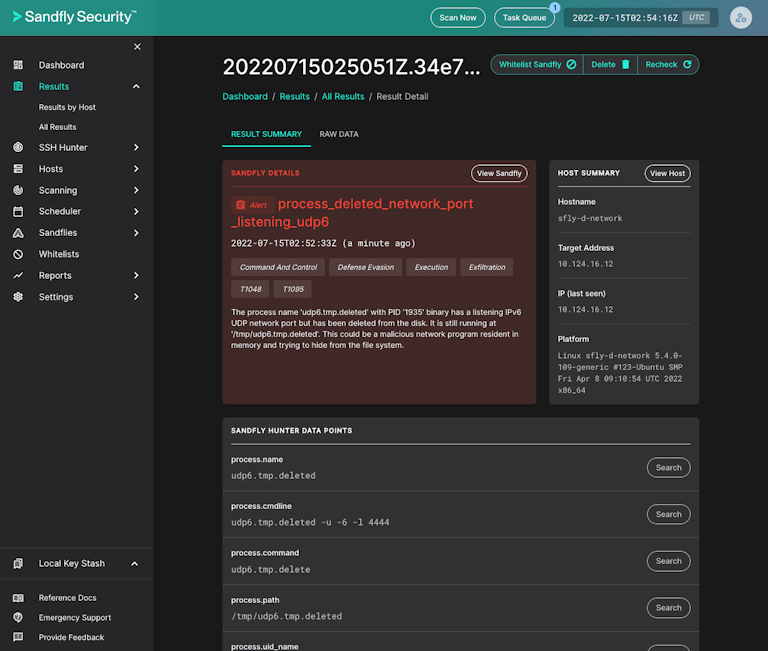The width and height of the screenshot is (768, 651).
Task: Click the T1095 technique tag
Action: pos(292,289)
